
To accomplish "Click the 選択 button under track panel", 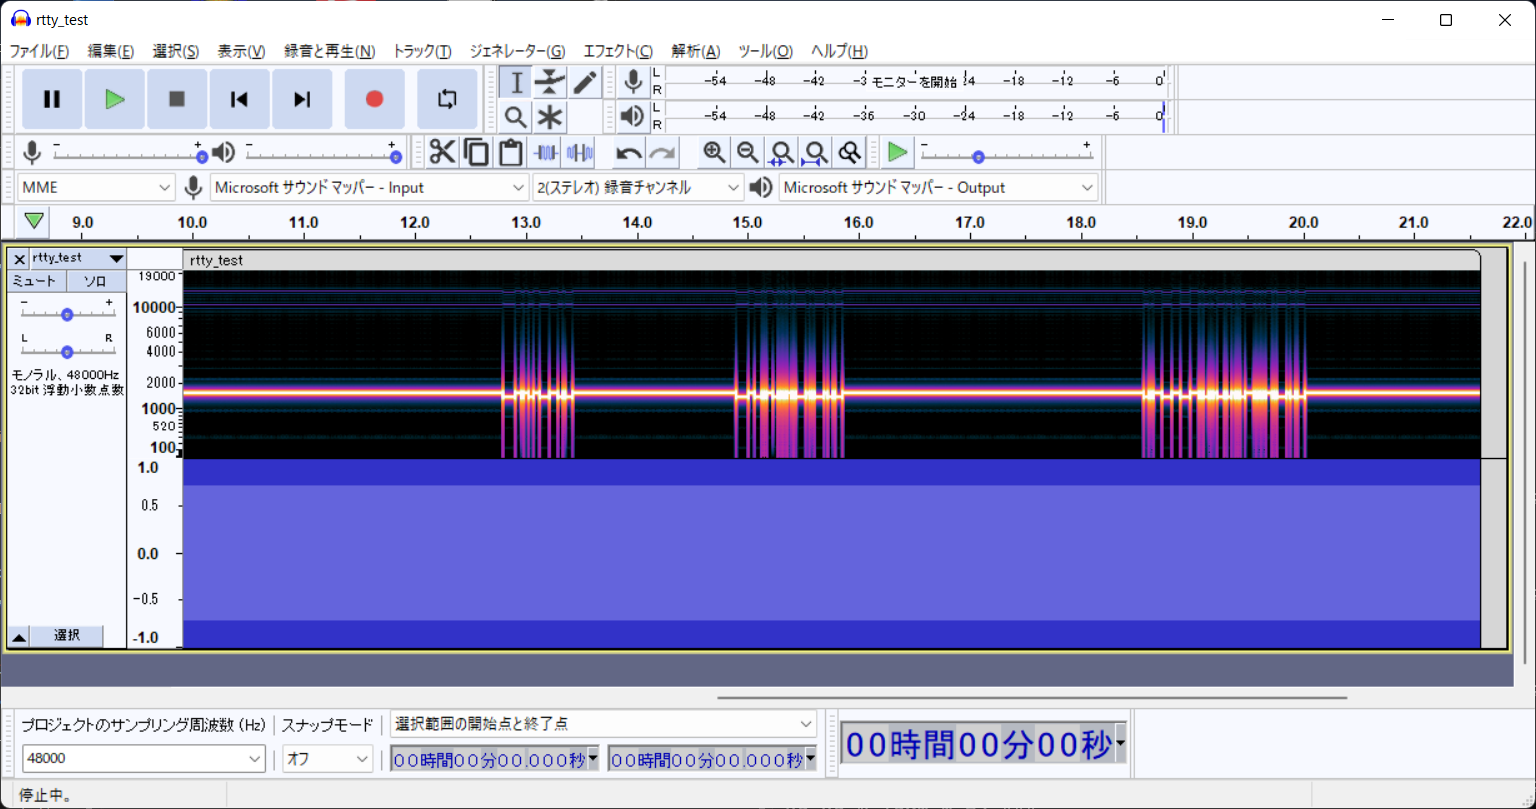I will tap(66, 636).
